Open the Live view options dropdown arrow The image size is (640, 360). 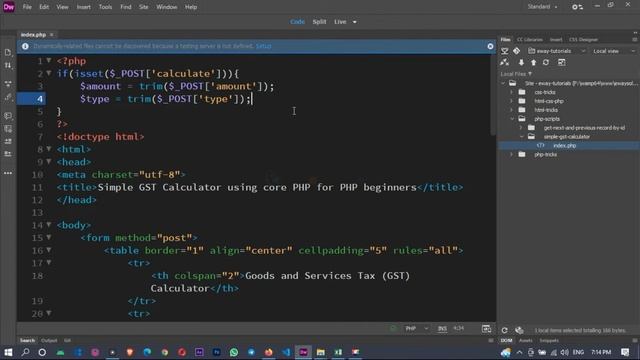coord(354,22)
